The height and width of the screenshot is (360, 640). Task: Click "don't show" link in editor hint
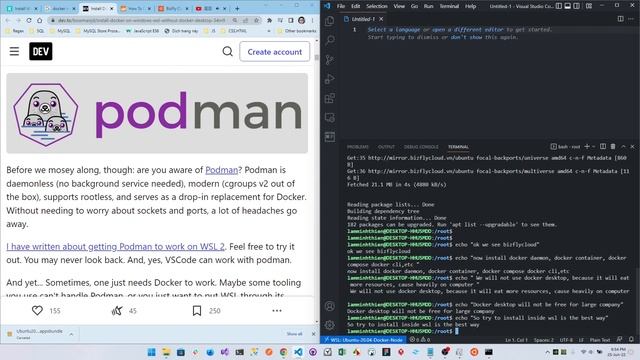(x=466, y=37)
